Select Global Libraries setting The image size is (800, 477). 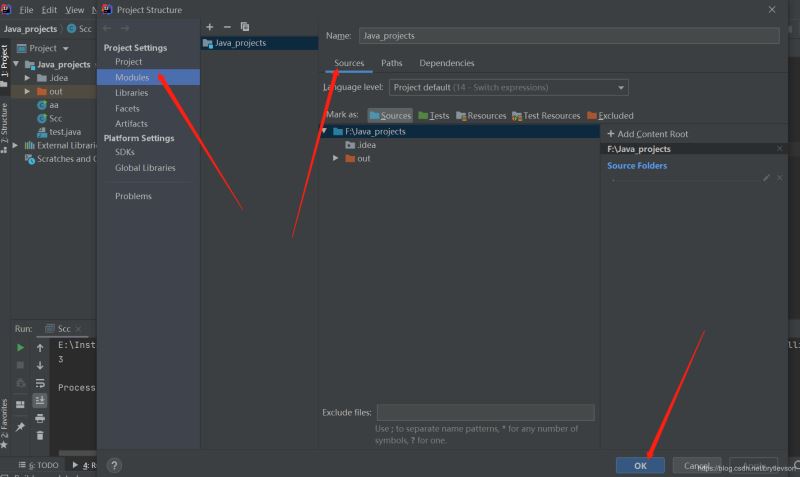pyautogui.click(x=145, y=167)
